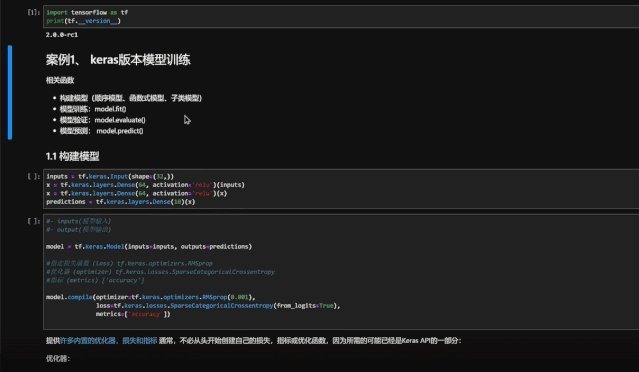Click the line 'model = tf.keras.Model(inputs=inputs, outputs=predictions)'
The height and width of the screenshot is (372, 639).
(149, 247)
